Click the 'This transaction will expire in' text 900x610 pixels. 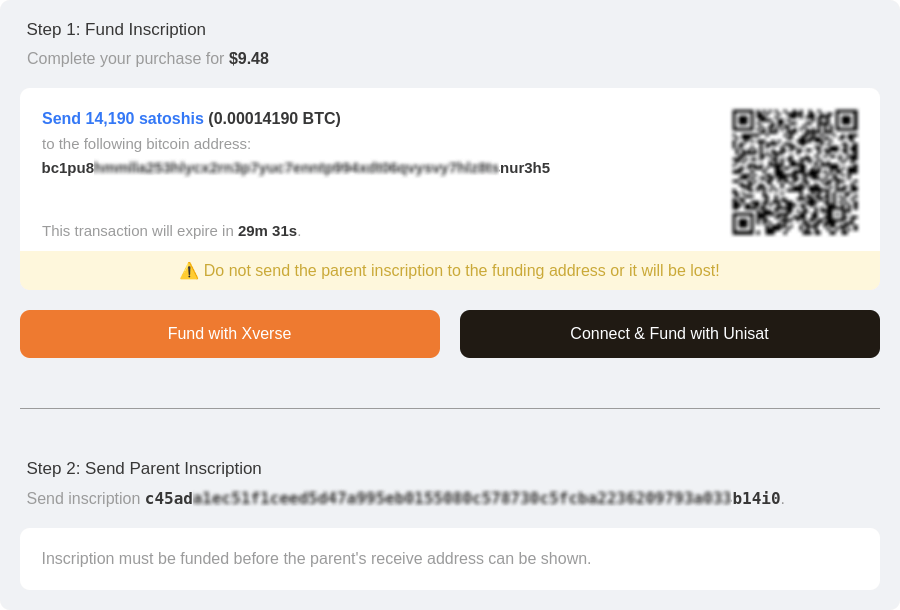pyautogui.click(x=137, y=231)
